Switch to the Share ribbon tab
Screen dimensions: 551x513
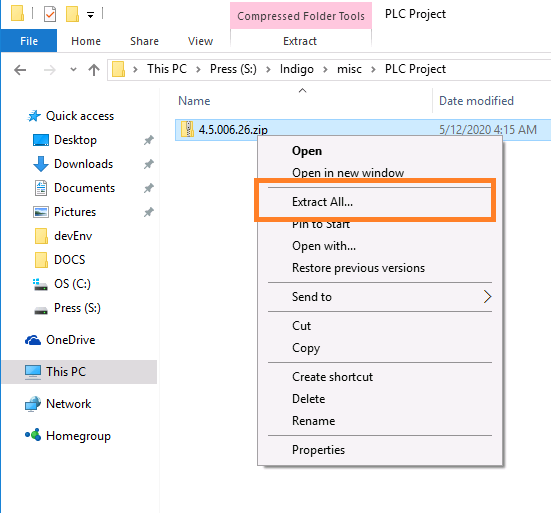144,41
